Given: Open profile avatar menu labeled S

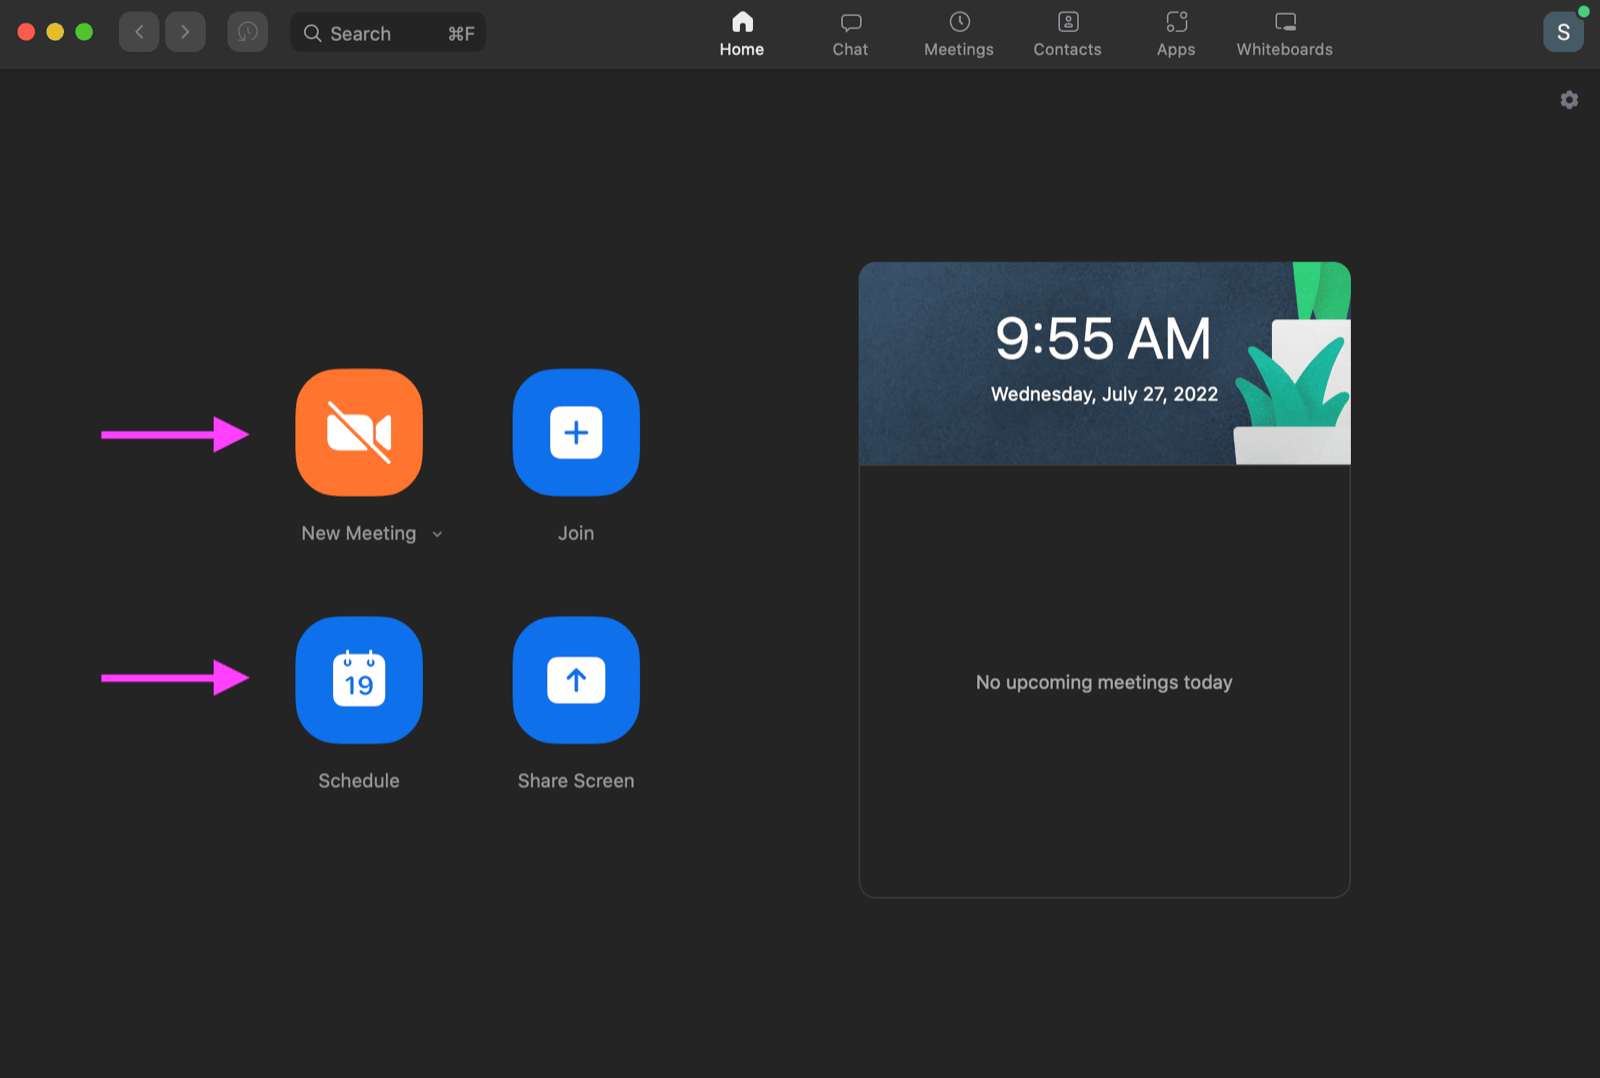Looking at the screenshot, I should tap(1563, 32).
